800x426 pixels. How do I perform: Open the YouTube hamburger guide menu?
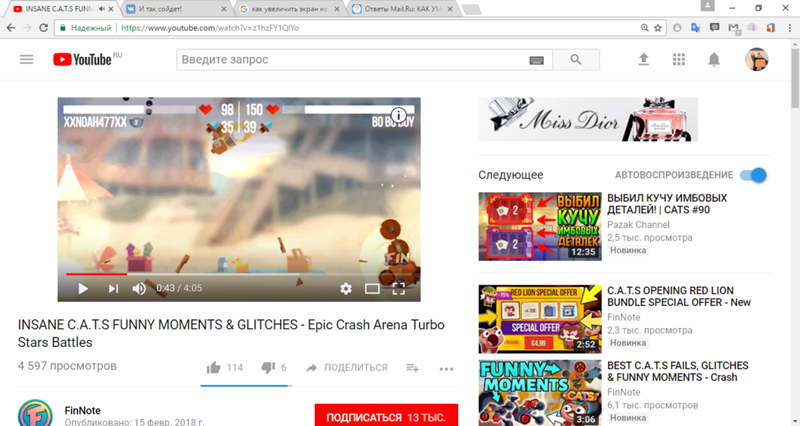(x=27, y=60)
